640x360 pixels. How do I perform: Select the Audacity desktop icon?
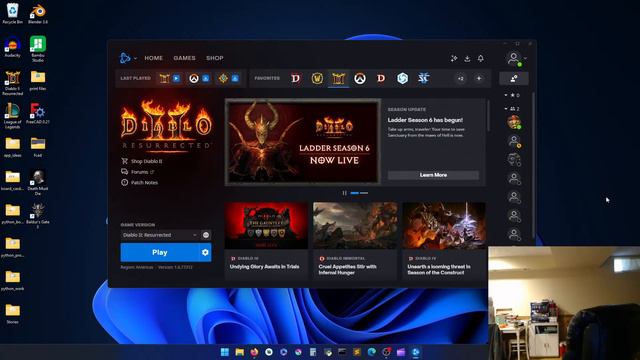click(12, 47)
